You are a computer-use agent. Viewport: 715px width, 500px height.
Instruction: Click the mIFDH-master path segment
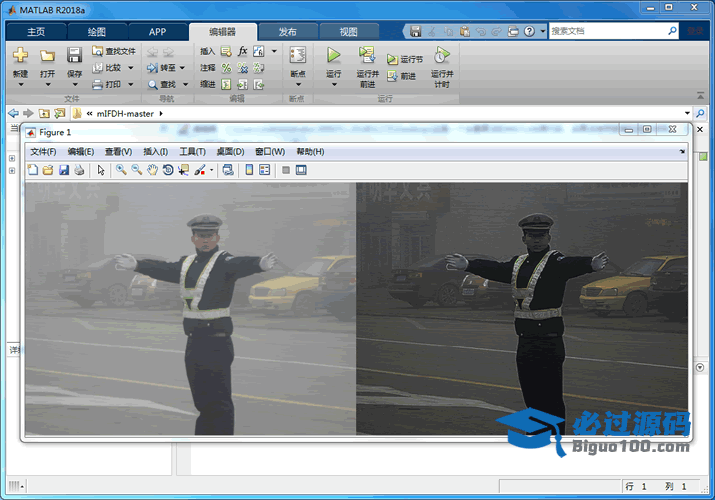125,113
